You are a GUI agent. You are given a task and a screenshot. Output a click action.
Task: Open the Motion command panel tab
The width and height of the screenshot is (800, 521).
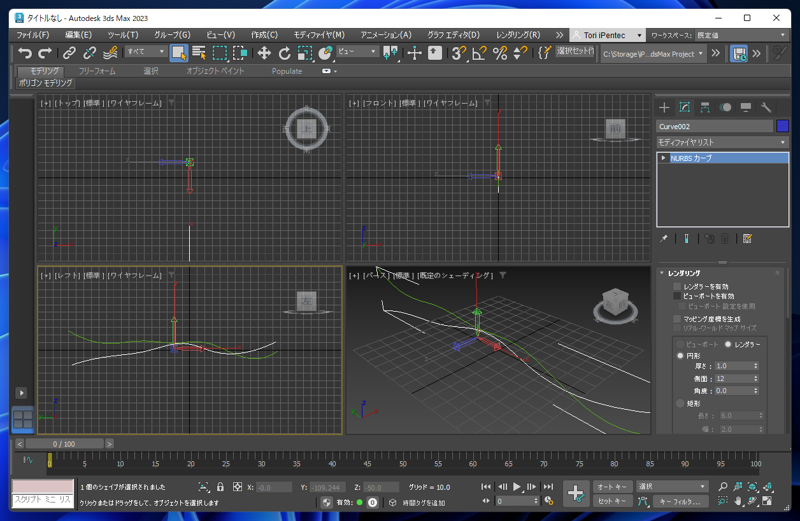725,107
